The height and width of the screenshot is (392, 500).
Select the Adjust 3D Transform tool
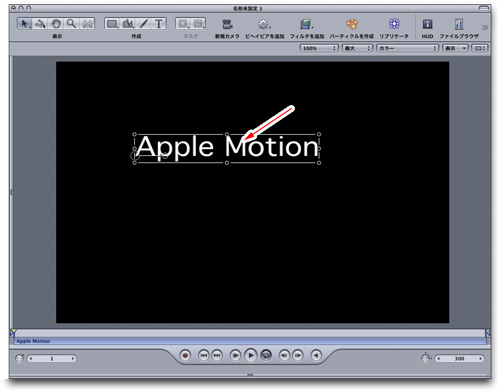41,24
